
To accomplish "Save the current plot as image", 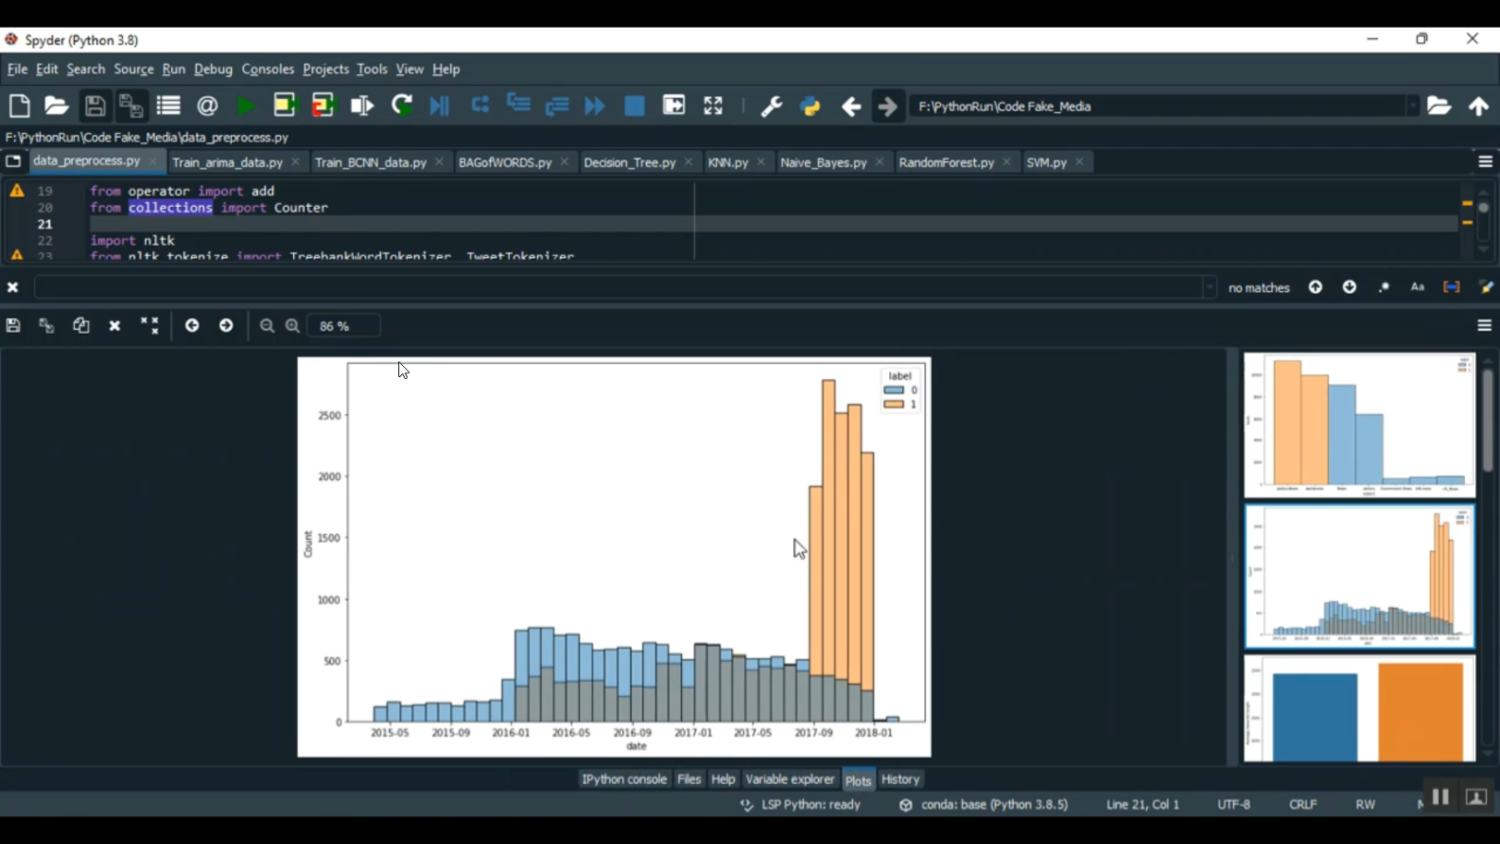I will point(13,326).
